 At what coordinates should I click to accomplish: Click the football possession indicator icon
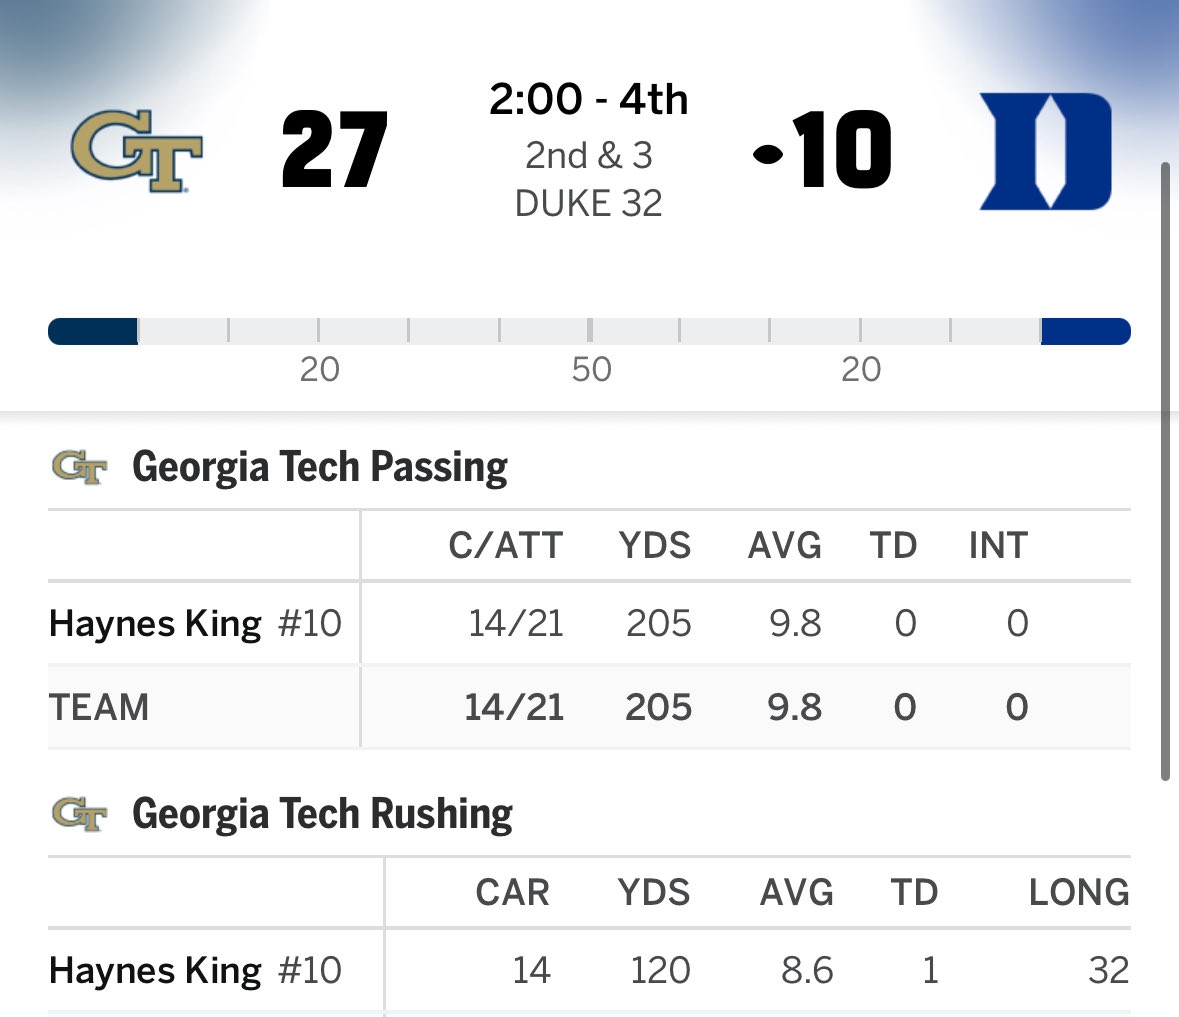[x=769, y=153]
